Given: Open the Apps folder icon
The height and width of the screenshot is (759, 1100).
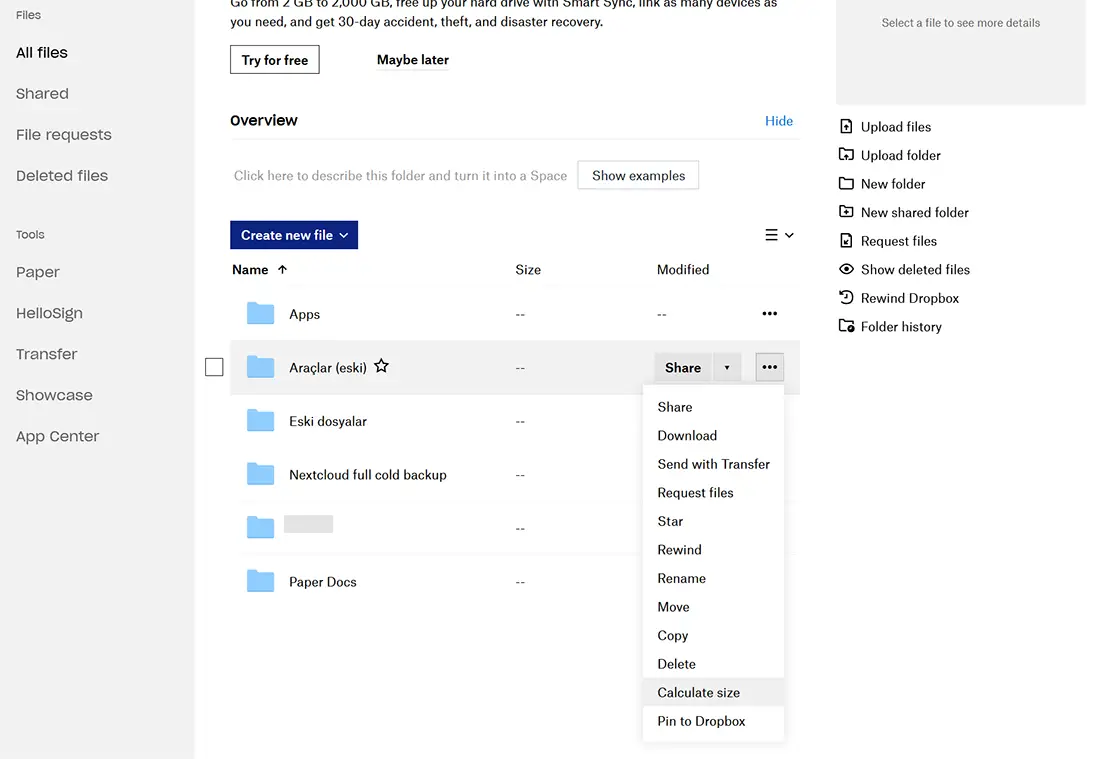Looking at the screenshot, I should [260, 314].
